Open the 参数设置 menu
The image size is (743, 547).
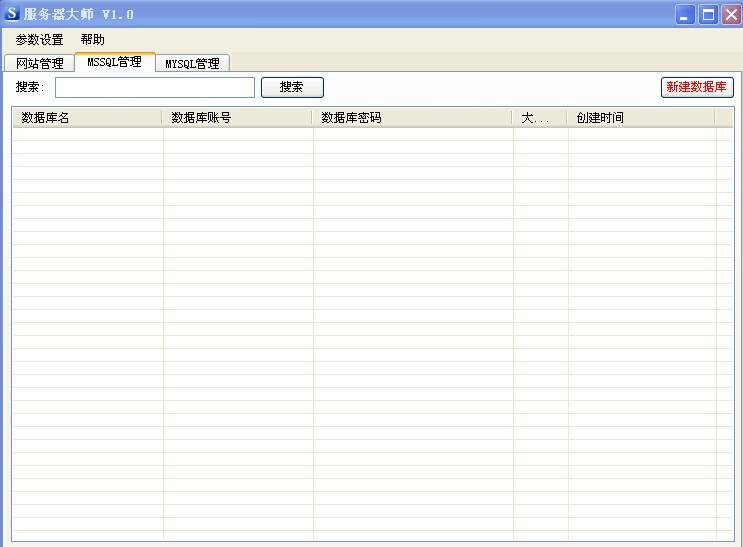pos(39,40)
